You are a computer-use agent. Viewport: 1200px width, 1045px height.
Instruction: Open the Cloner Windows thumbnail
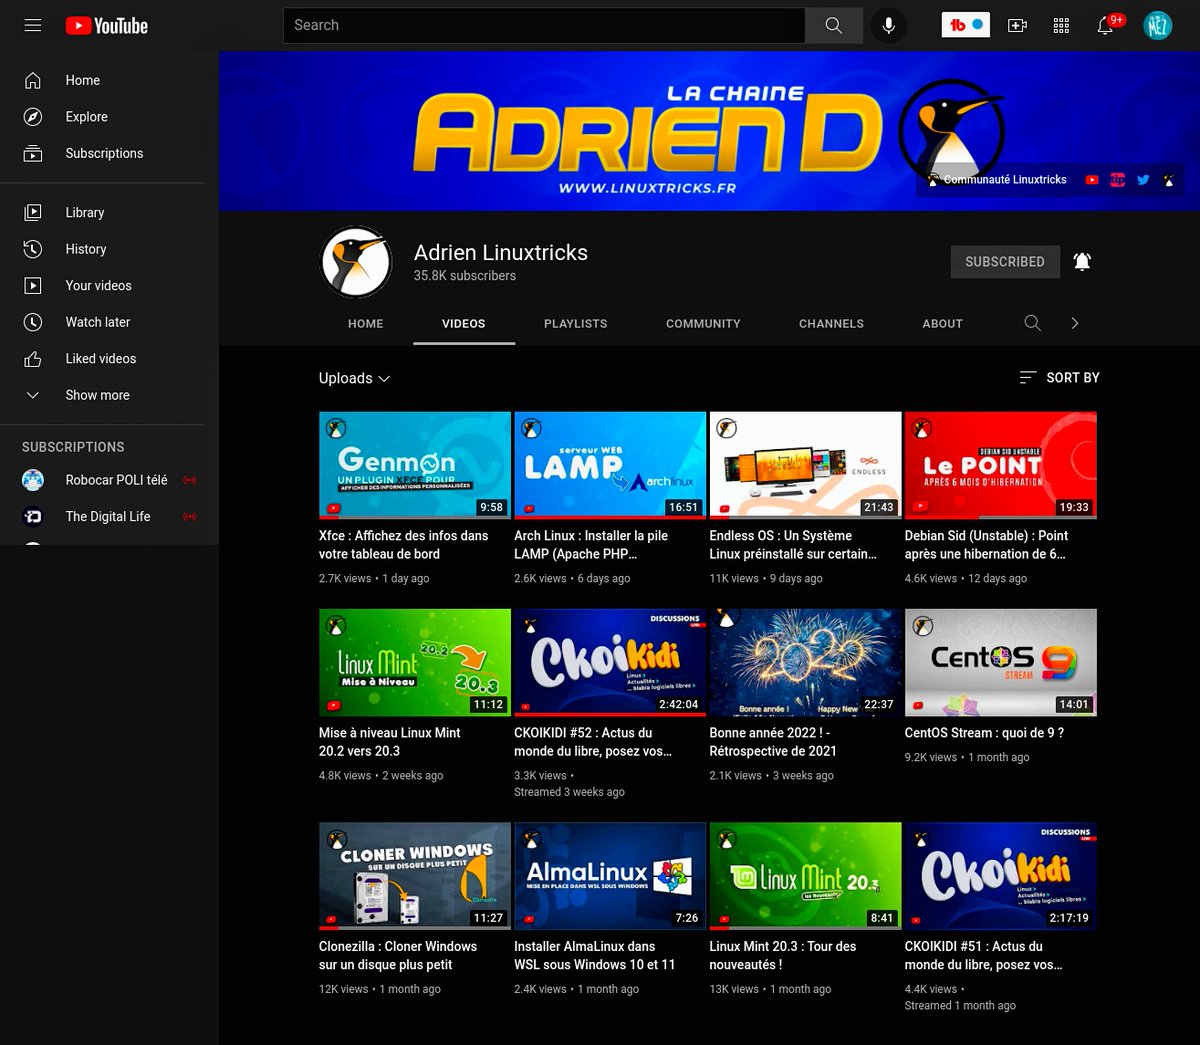pyautogui.click(x=415, y=876)
